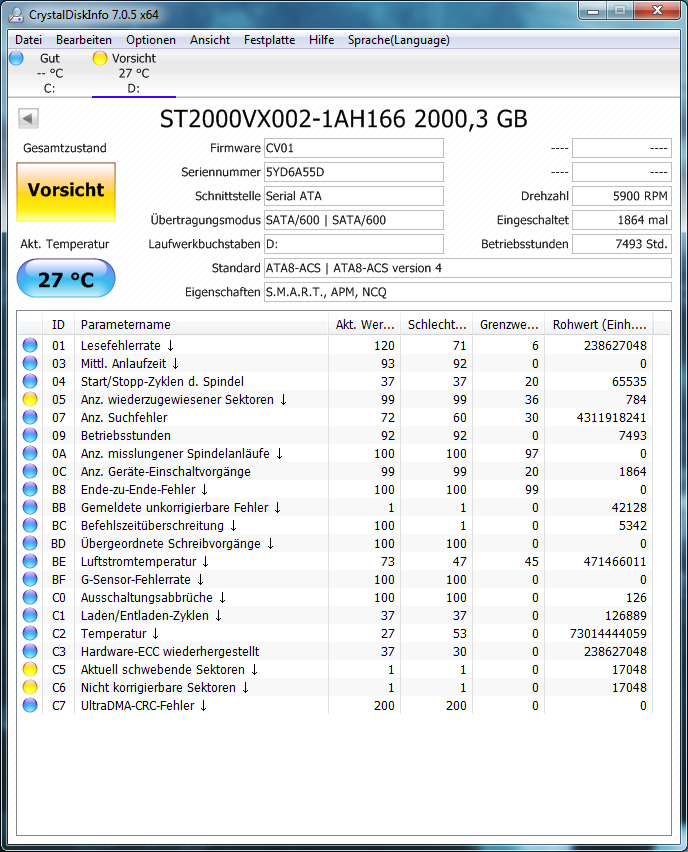688x852 pixels.
Task: Click status icon of row ID 09 Betriebsstunden
Action: coord(30,435)
